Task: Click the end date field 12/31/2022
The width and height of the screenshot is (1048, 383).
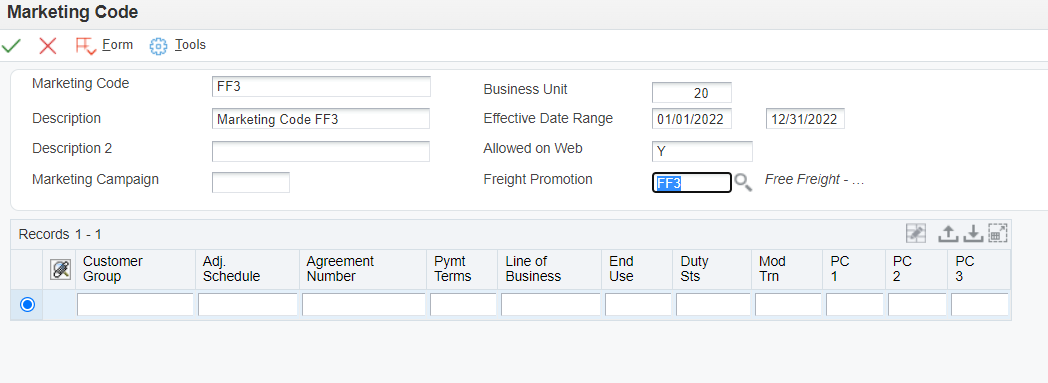Action: click(805, 119)
